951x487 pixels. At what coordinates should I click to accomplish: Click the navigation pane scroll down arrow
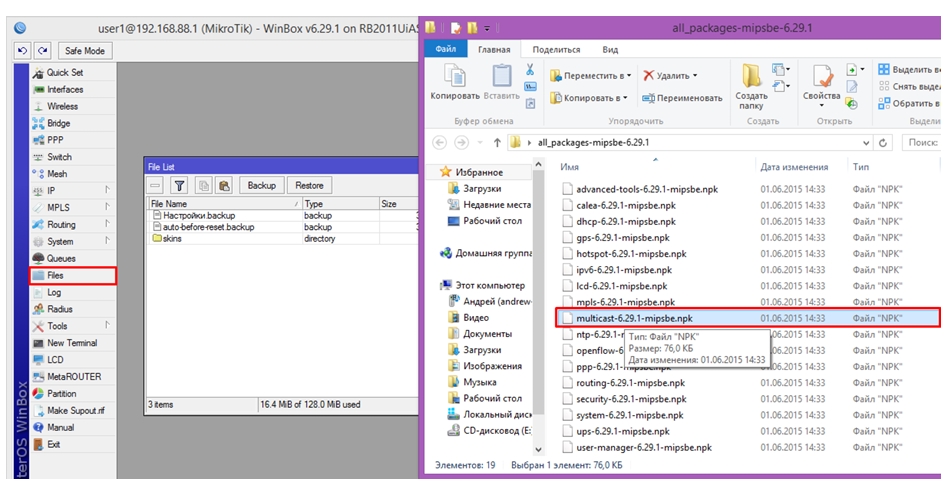tap(539, 449)
